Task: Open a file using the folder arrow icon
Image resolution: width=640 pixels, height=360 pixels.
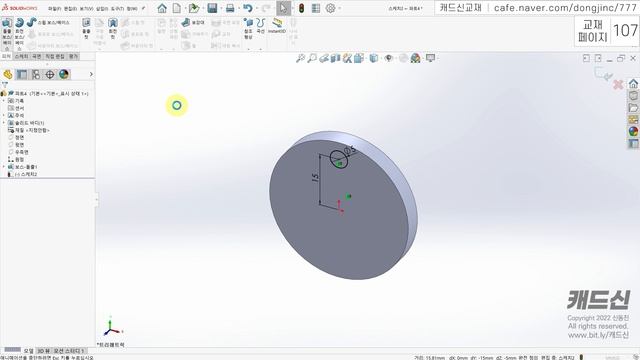Action: [x=194, y=8]
